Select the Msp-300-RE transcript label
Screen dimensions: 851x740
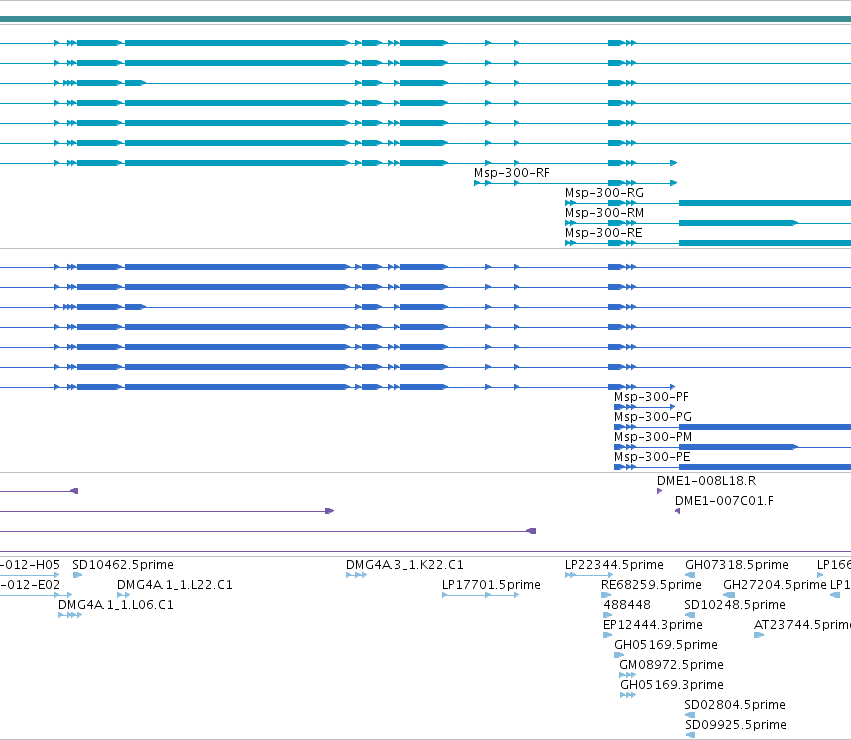(604, 233)
